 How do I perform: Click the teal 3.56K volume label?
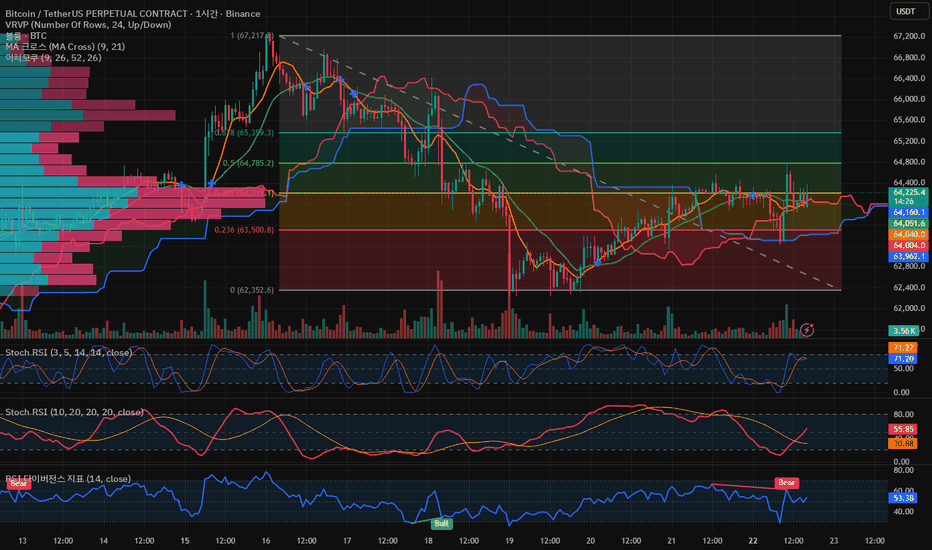[x=903, y=331]
